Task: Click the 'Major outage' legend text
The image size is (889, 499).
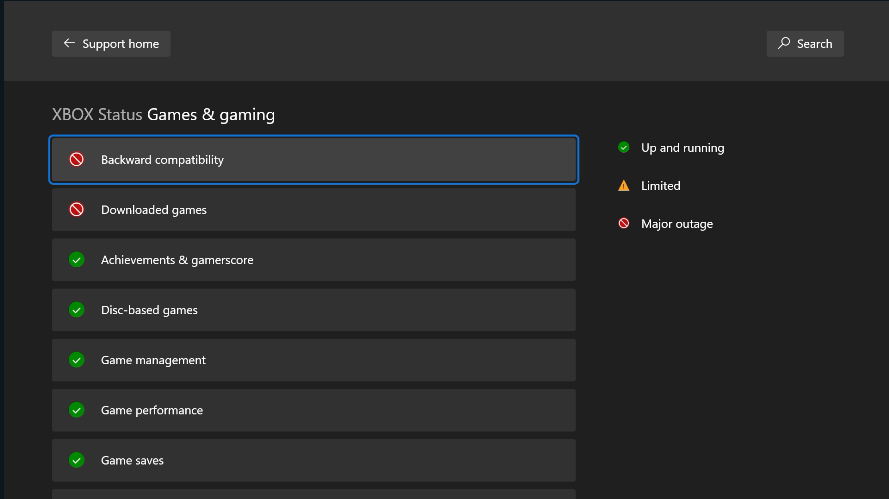Action: [677, 224]
